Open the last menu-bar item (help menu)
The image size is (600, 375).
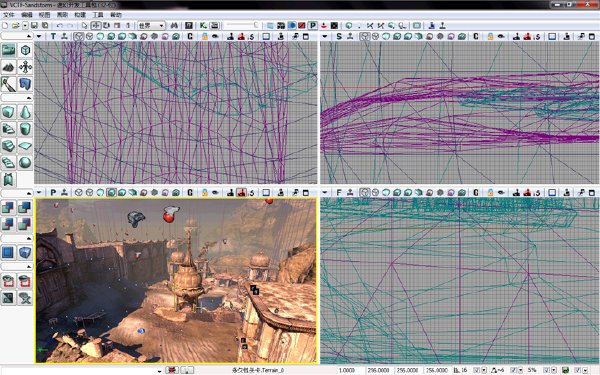116,15
